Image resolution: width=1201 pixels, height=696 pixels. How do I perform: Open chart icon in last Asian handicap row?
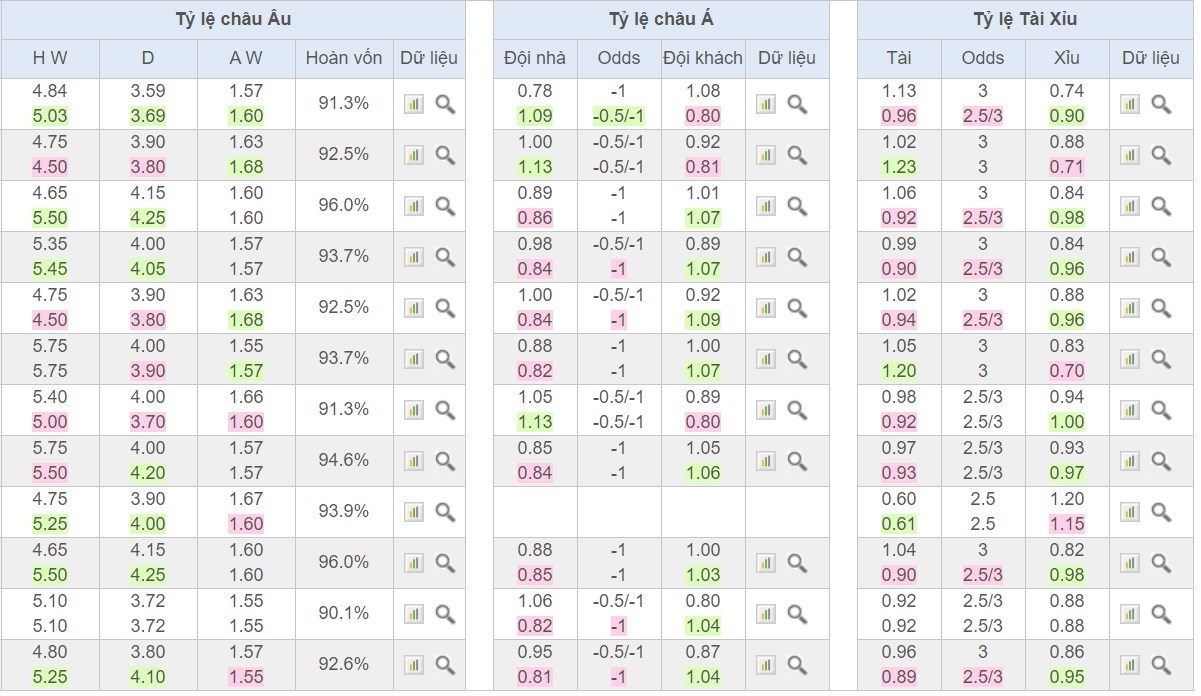click(766, 665)
